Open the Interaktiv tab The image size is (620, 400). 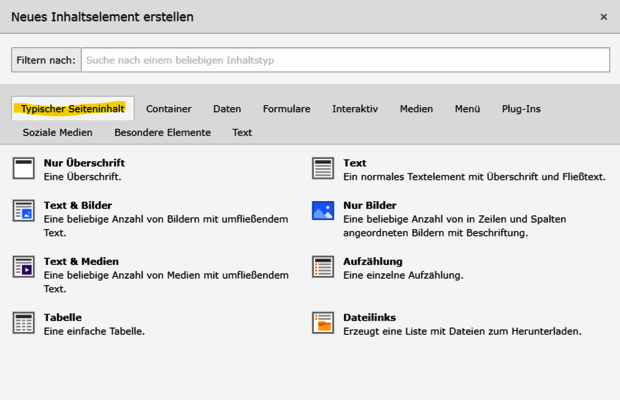tap(355, 108)
